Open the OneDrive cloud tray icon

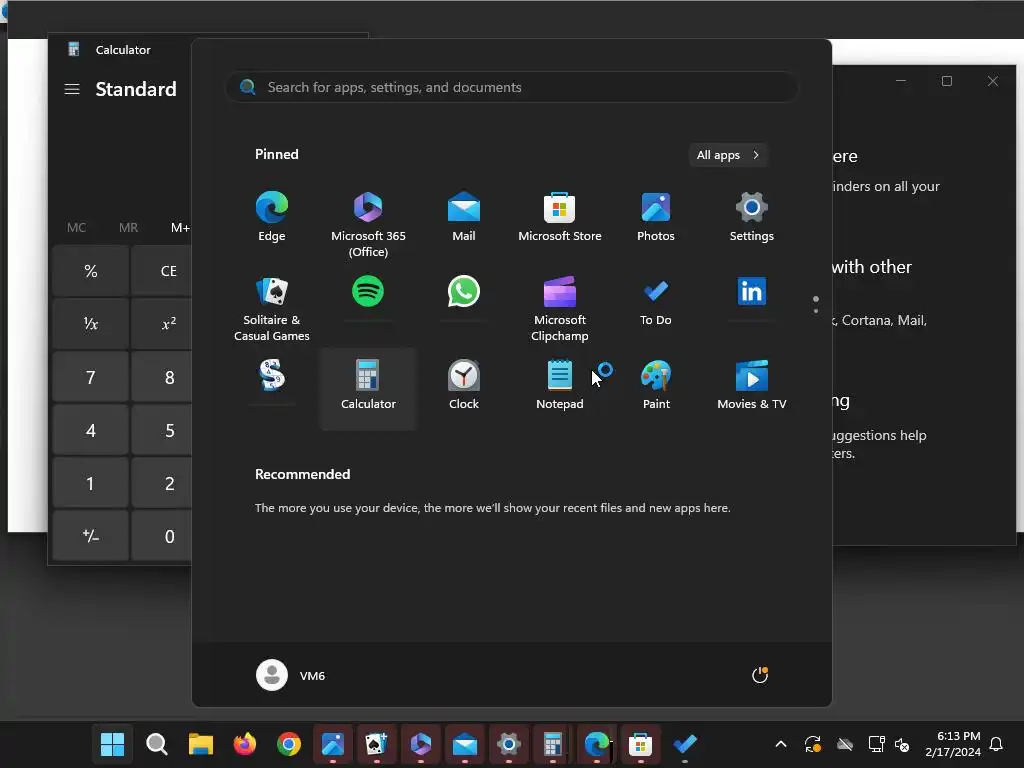click(x=845, y=744)
